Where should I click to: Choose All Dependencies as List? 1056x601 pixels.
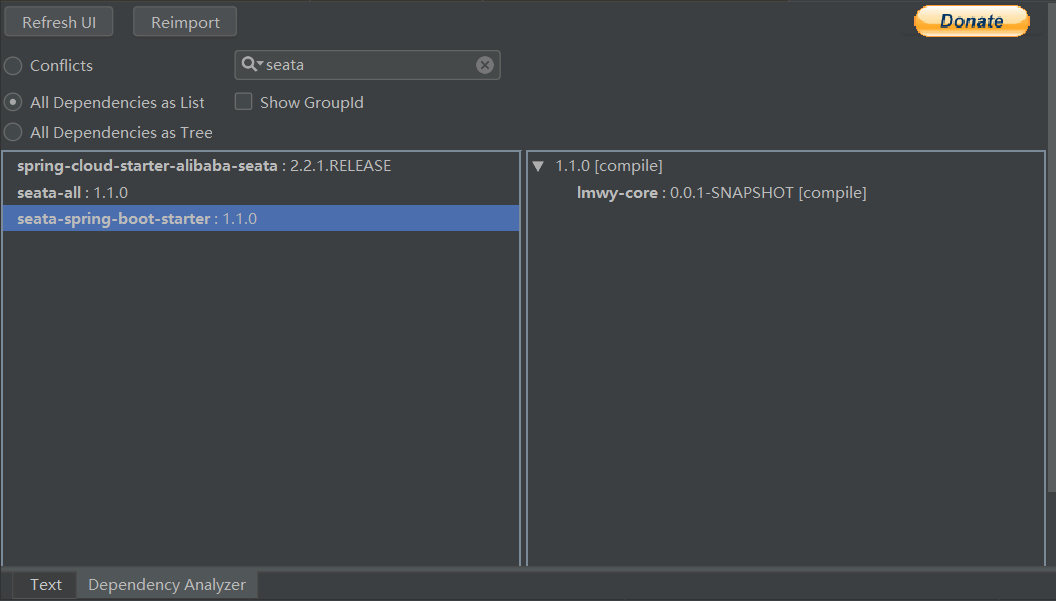(13, 102)
